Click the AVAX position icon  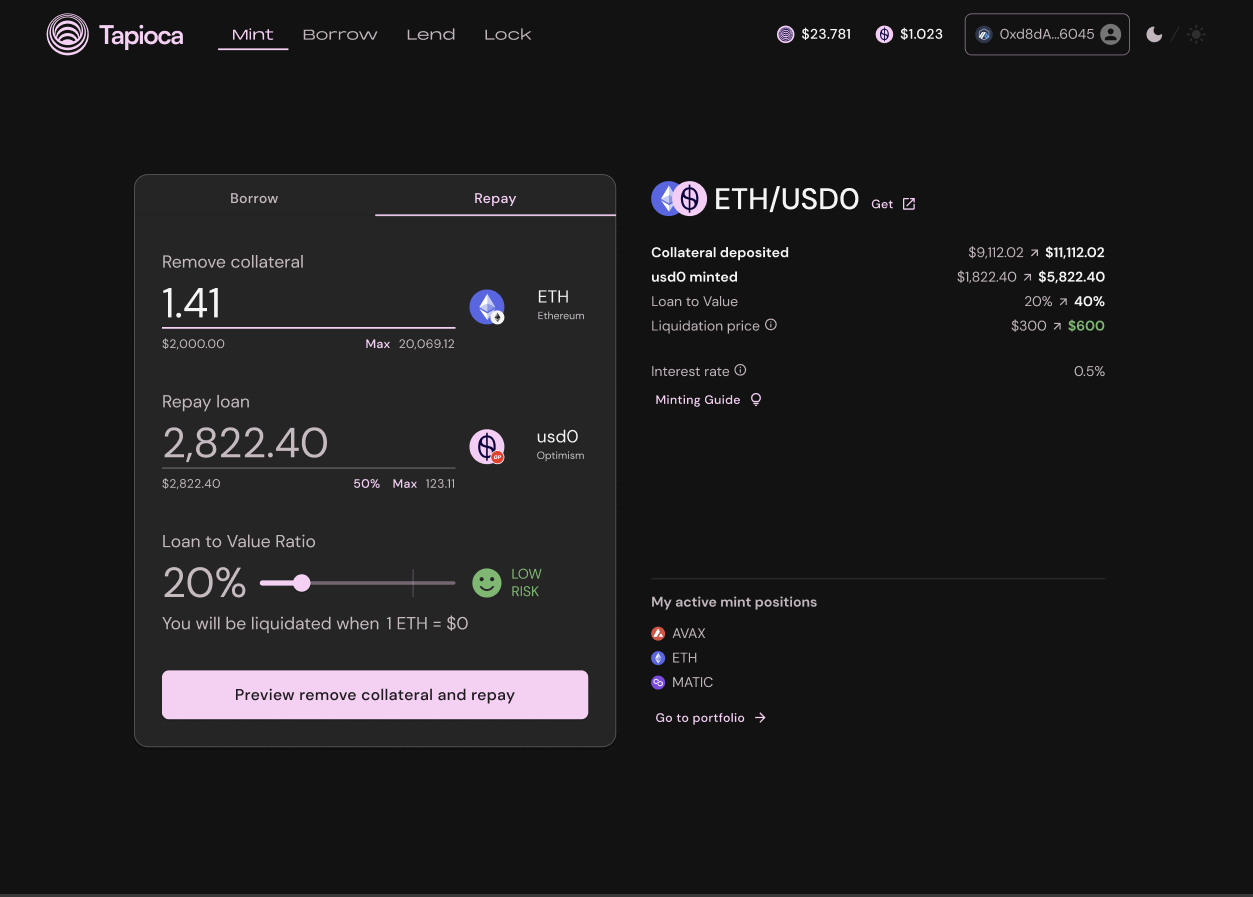pyautogui.click(x=658, y=633)
